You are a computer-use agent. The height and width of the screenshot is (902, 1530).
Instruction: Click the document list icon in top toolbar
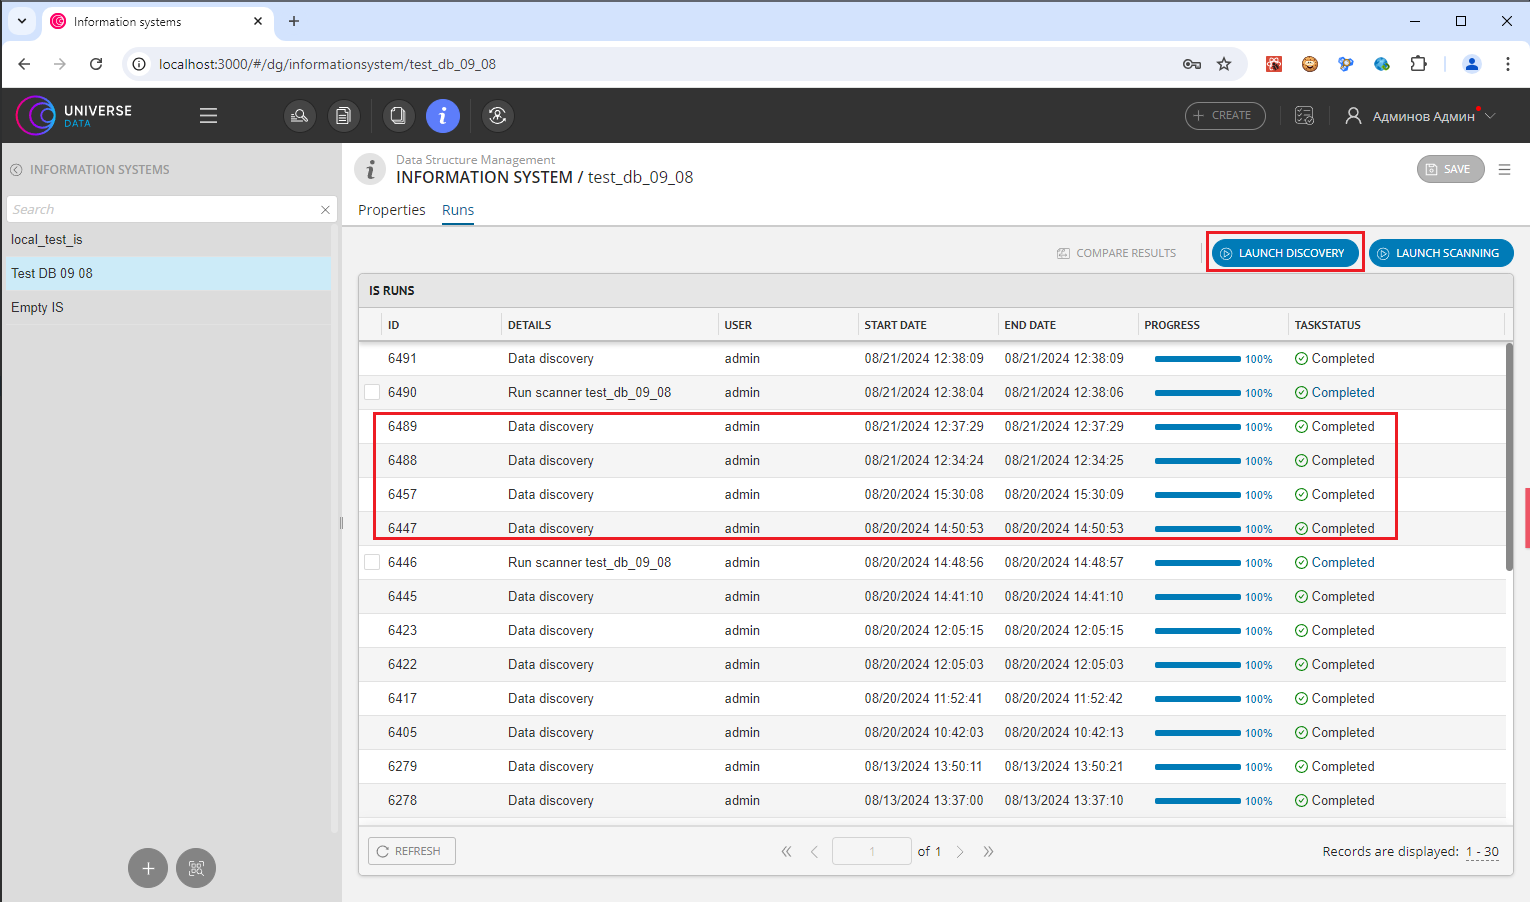click(x=343, y=116)
